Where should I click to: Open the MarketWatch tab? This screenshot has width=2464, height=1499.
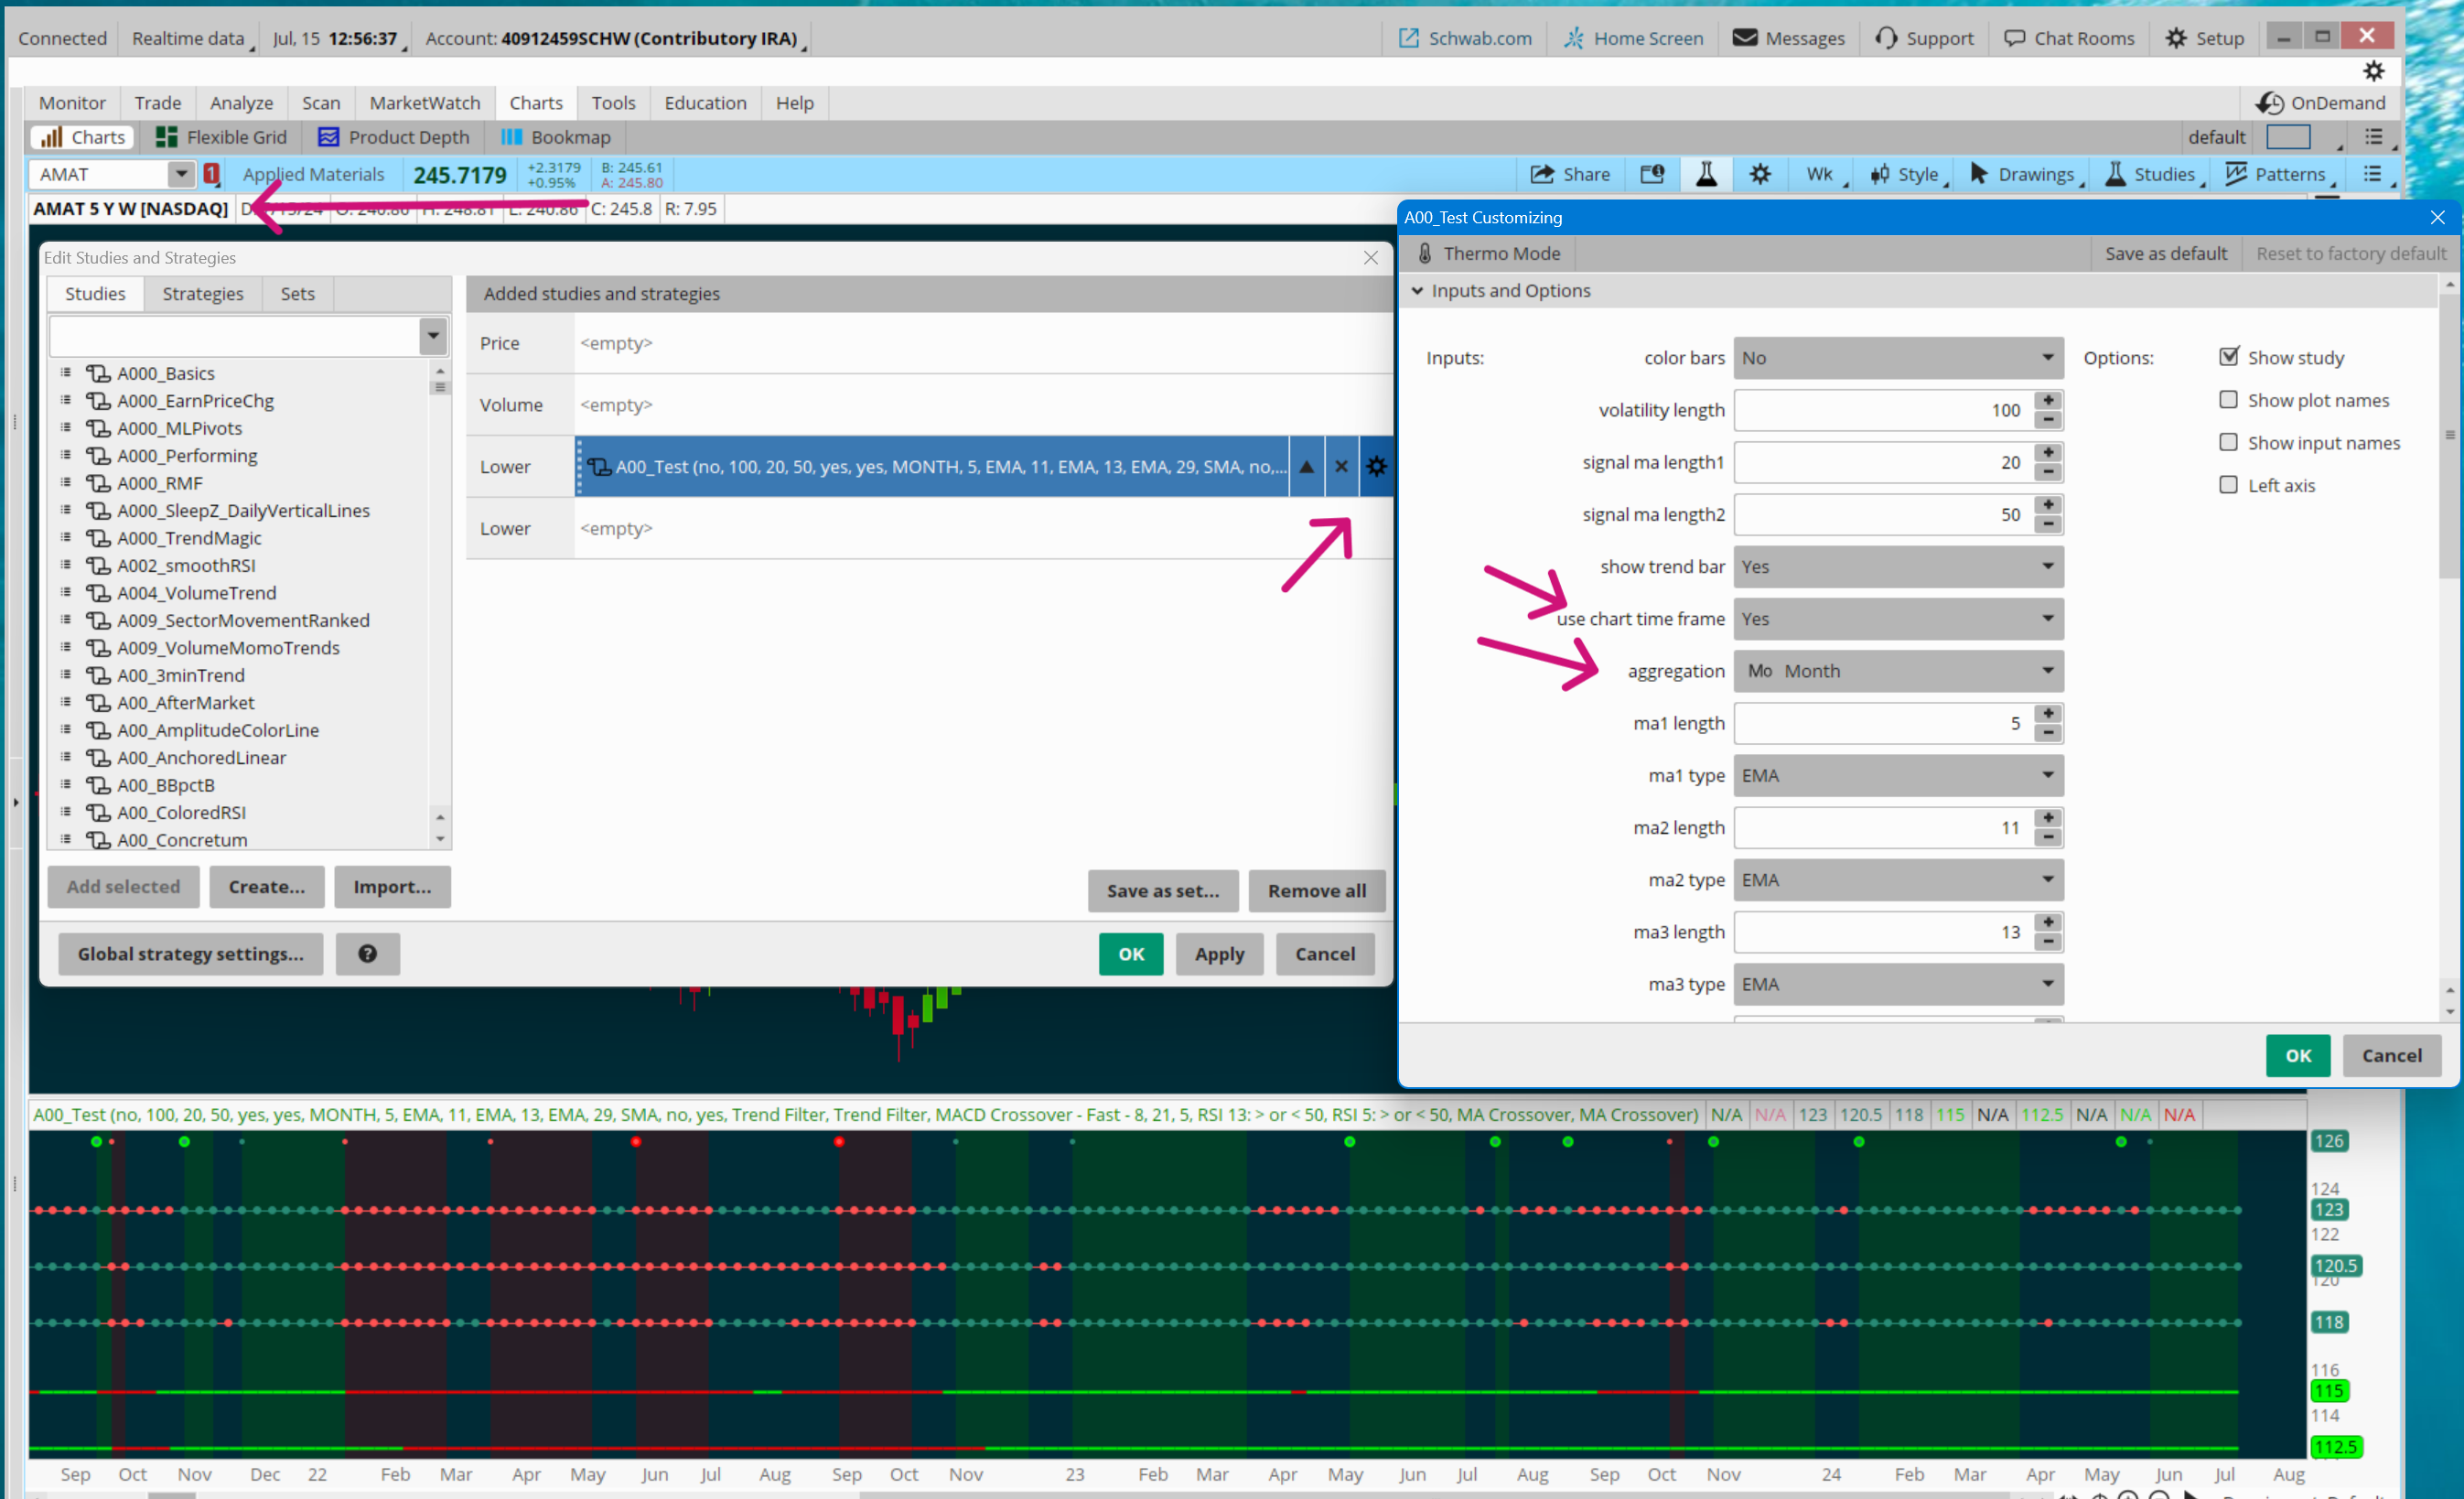point(424,103)
